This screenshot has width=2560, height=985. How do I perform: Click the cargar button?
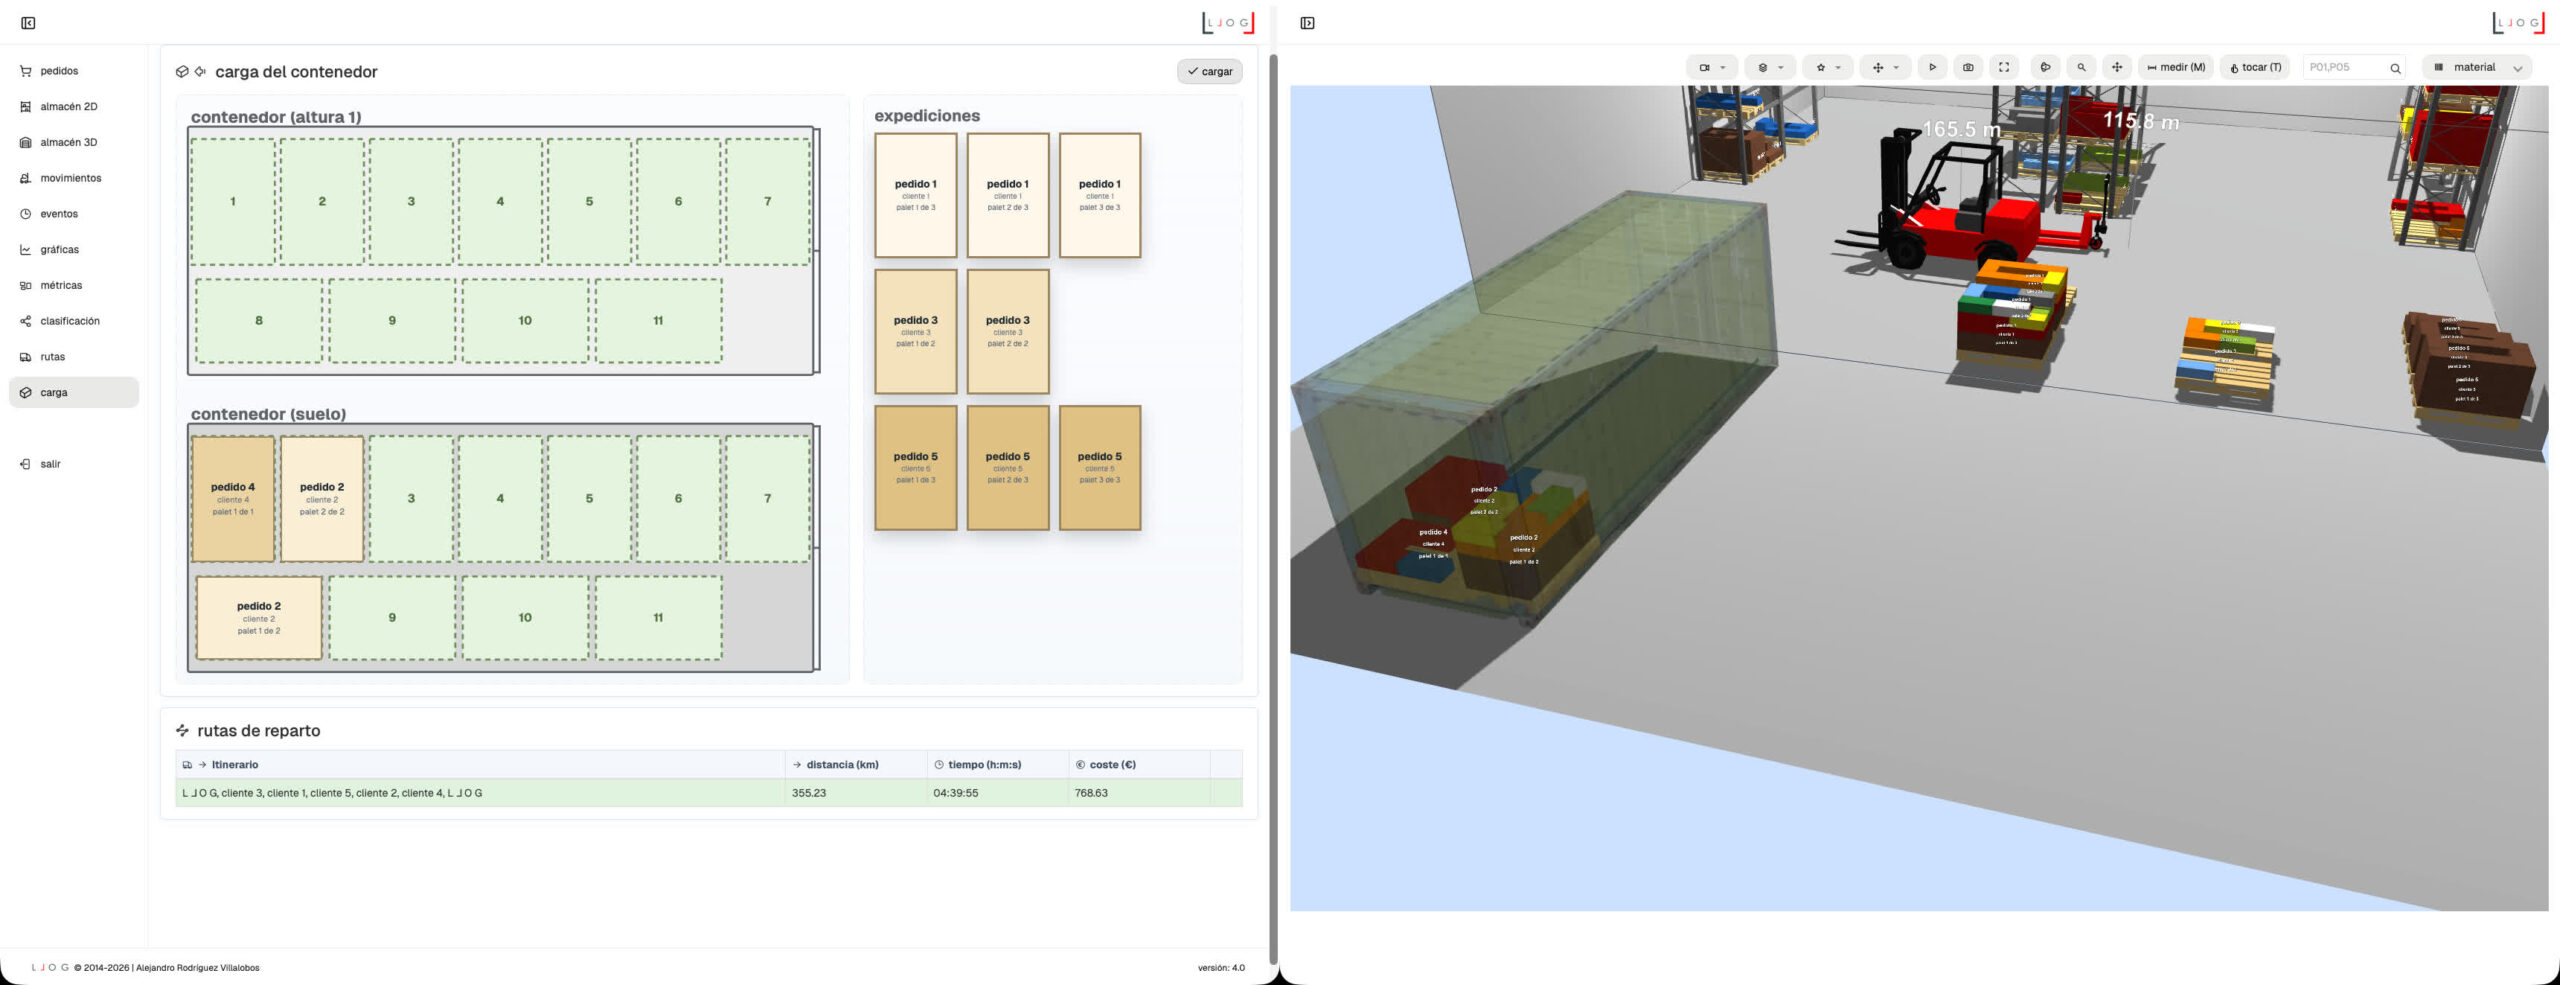point(1209,72)
